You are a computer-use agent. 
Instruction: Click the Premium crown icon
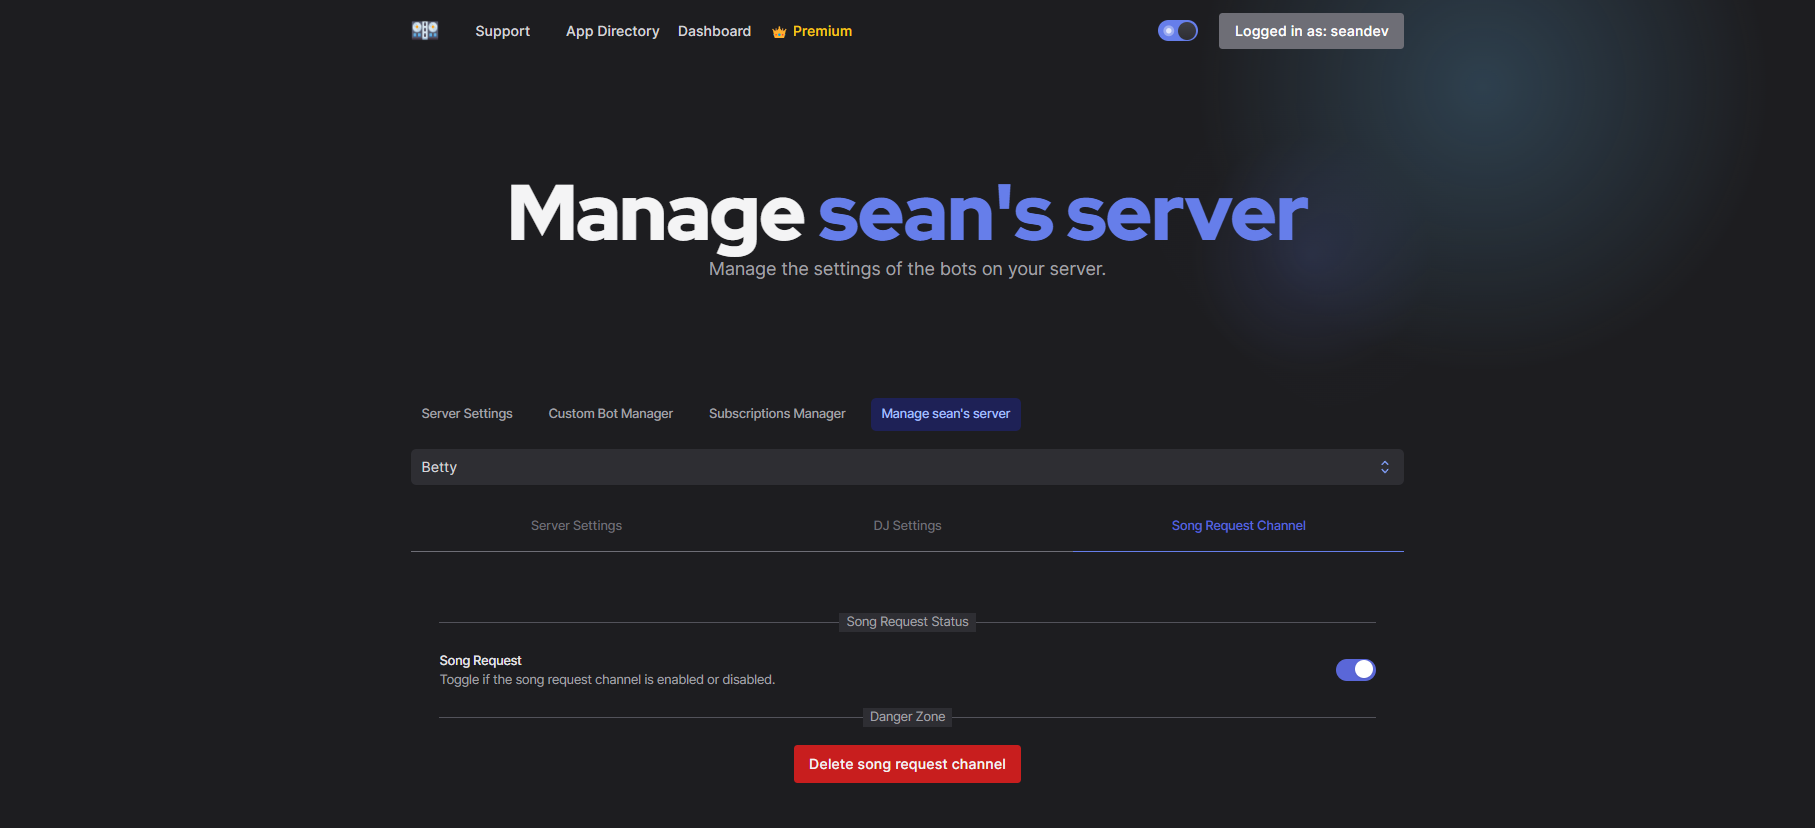779,32
